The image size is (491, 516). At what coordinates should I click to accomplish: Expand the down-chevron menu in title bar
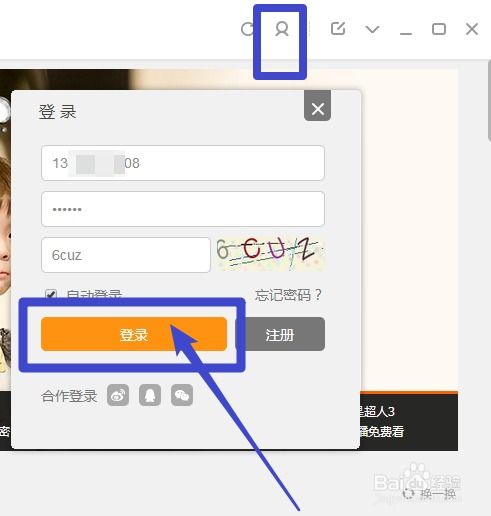point(372,29)
